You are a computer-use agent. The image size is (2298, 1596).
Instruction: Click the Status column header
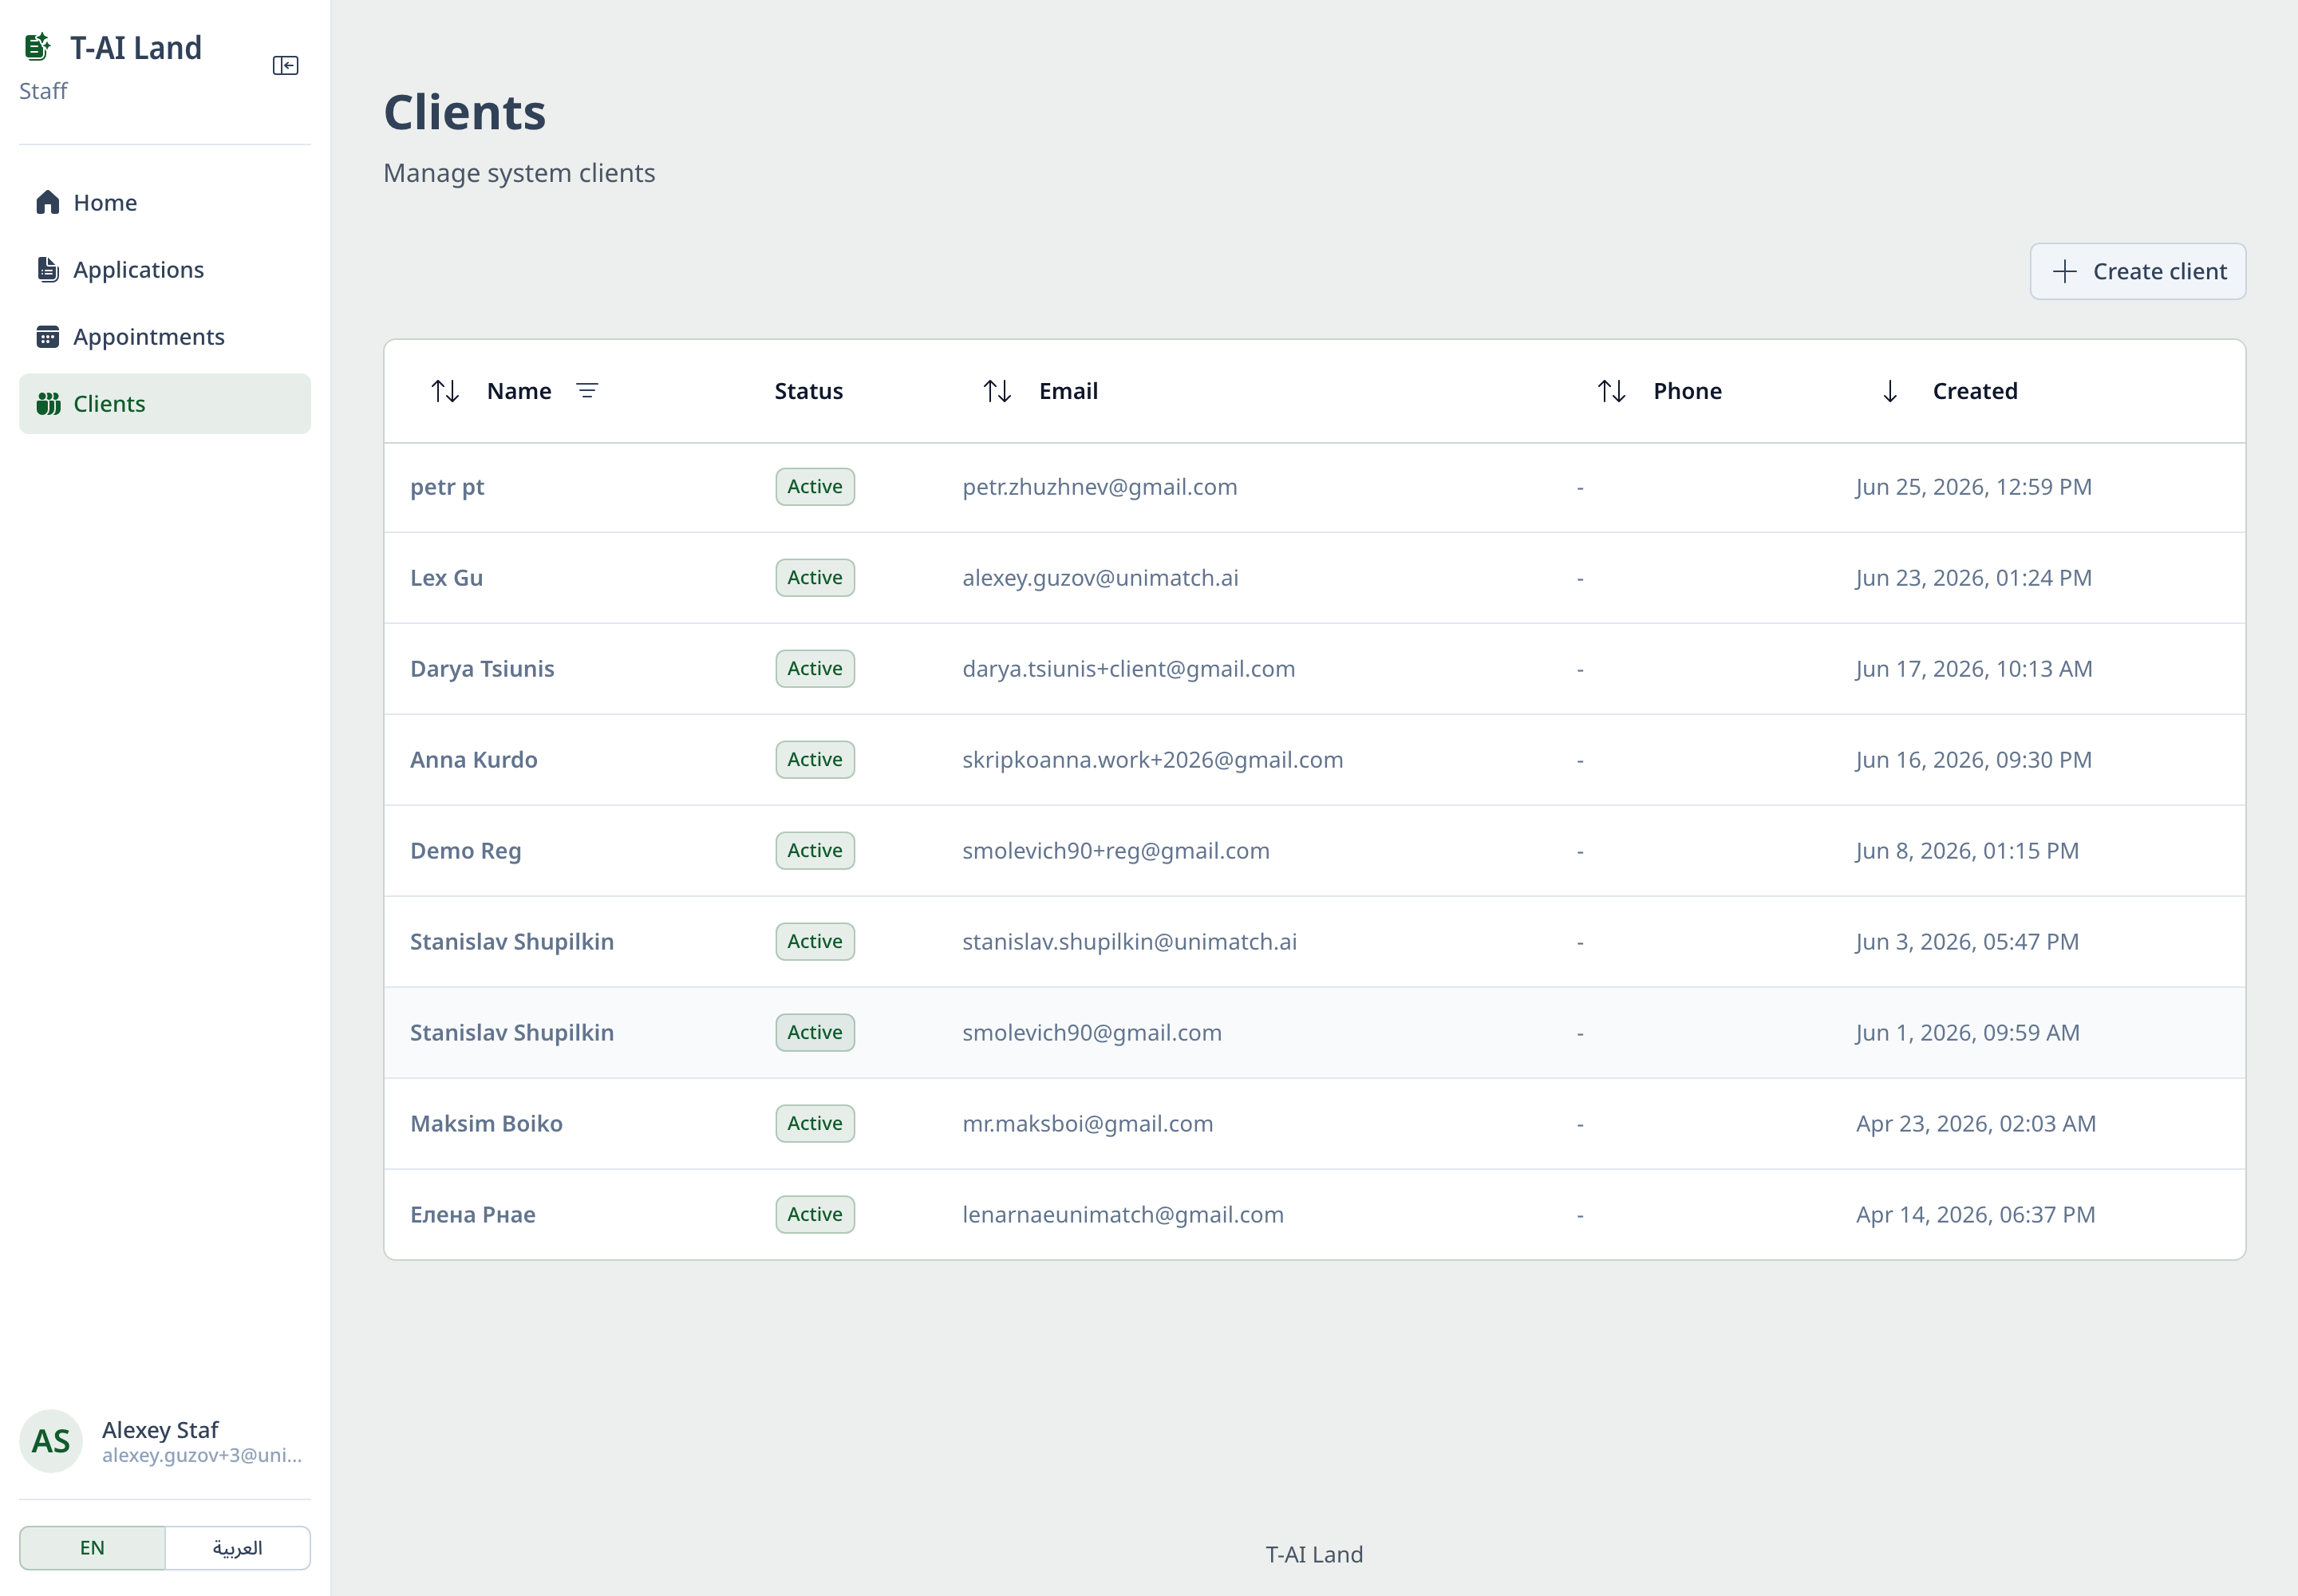click(808, 391)
